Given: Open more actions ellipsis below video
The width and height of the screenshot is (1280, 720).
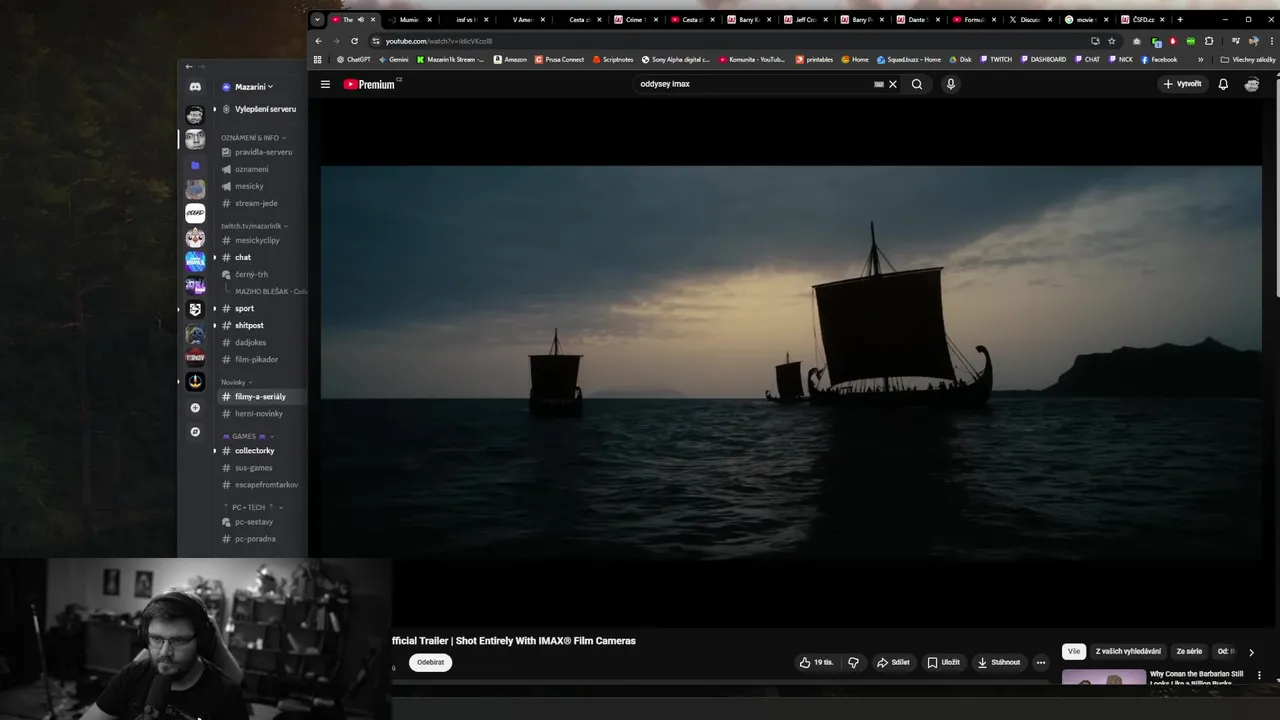Looking at the screenshot, I should pos(1041,662).
